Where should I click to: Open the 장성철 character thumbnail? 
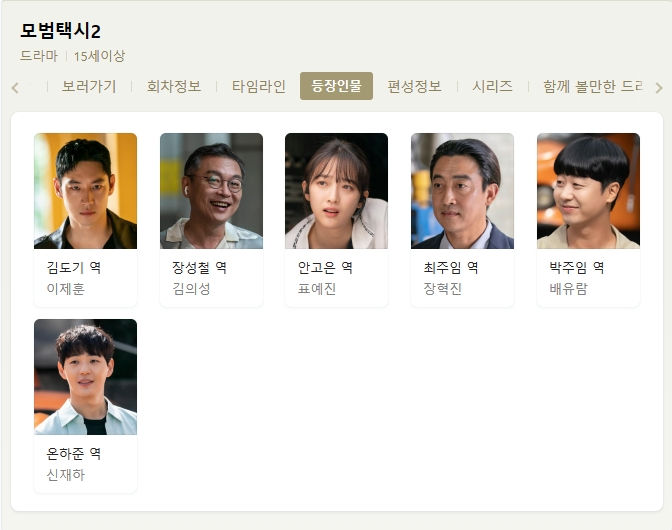point(211,191)
